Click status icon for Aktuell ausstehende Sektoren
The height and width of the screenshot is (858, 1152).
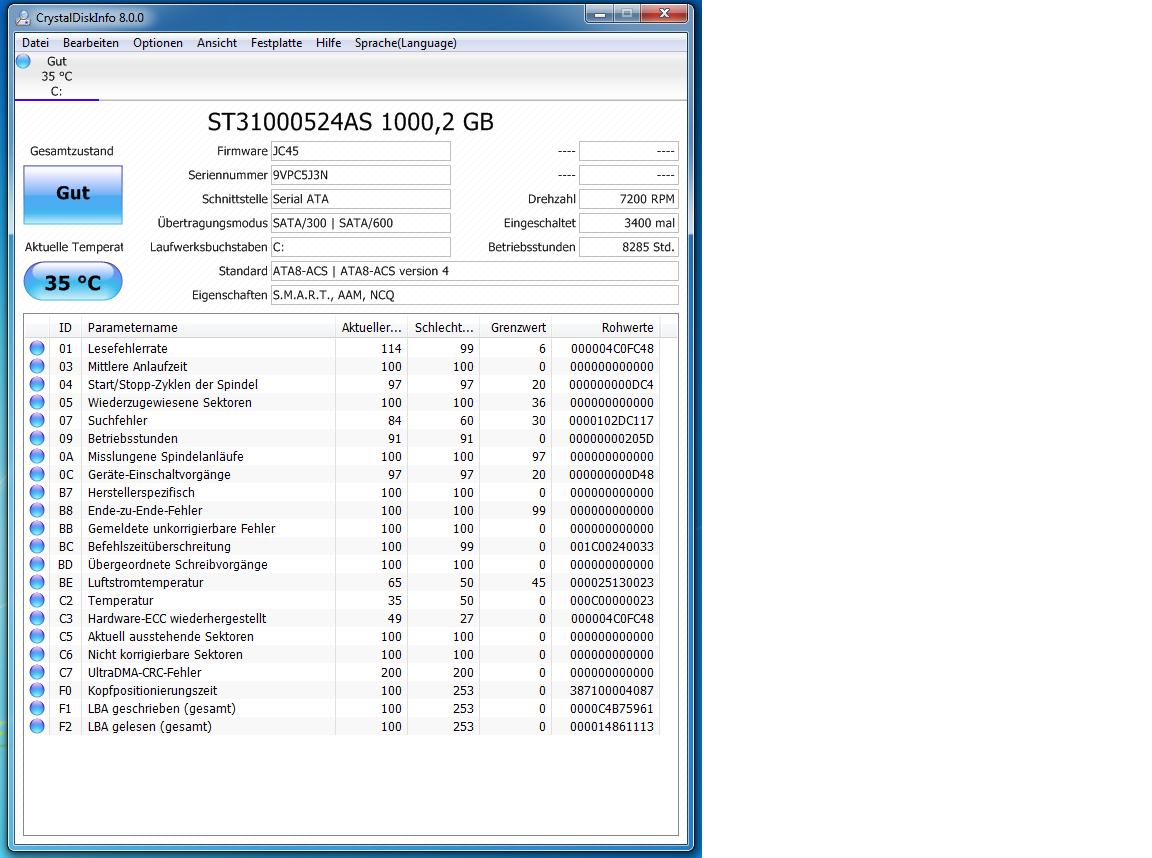tap(37, 636)
